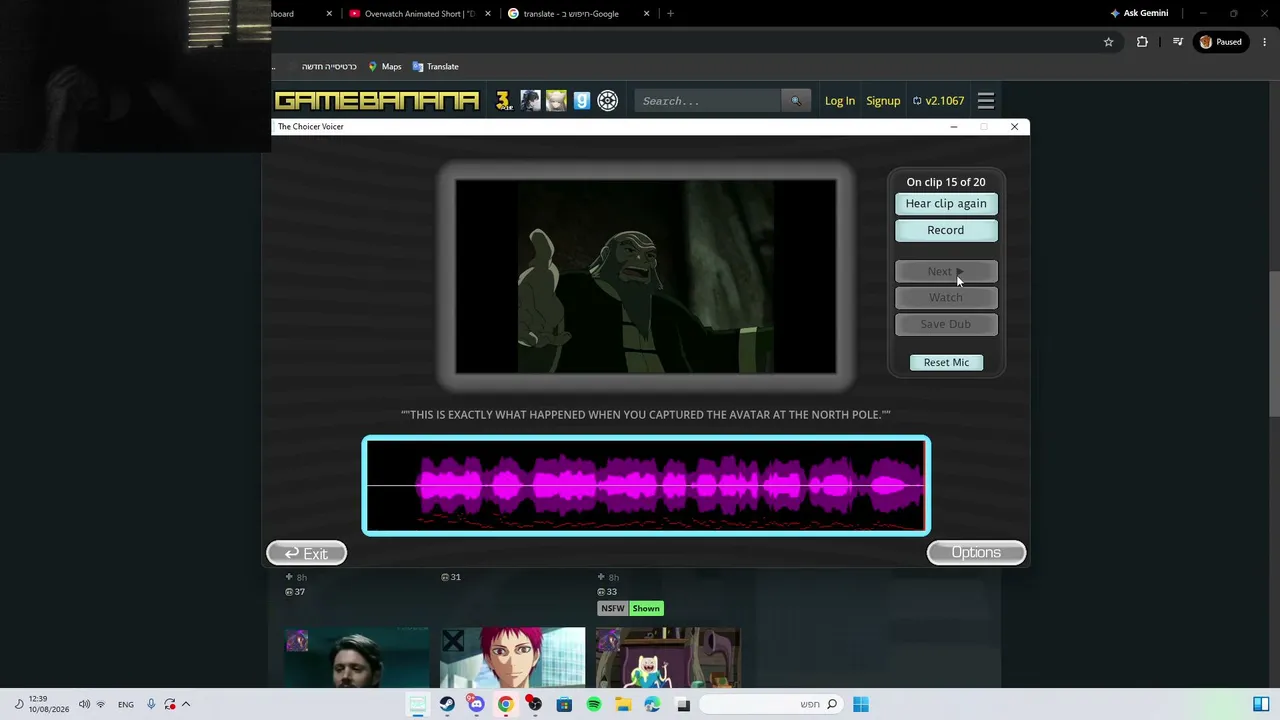Click the Log In link
This screenshot has width=1280, height=720.
tap(840, 101)
